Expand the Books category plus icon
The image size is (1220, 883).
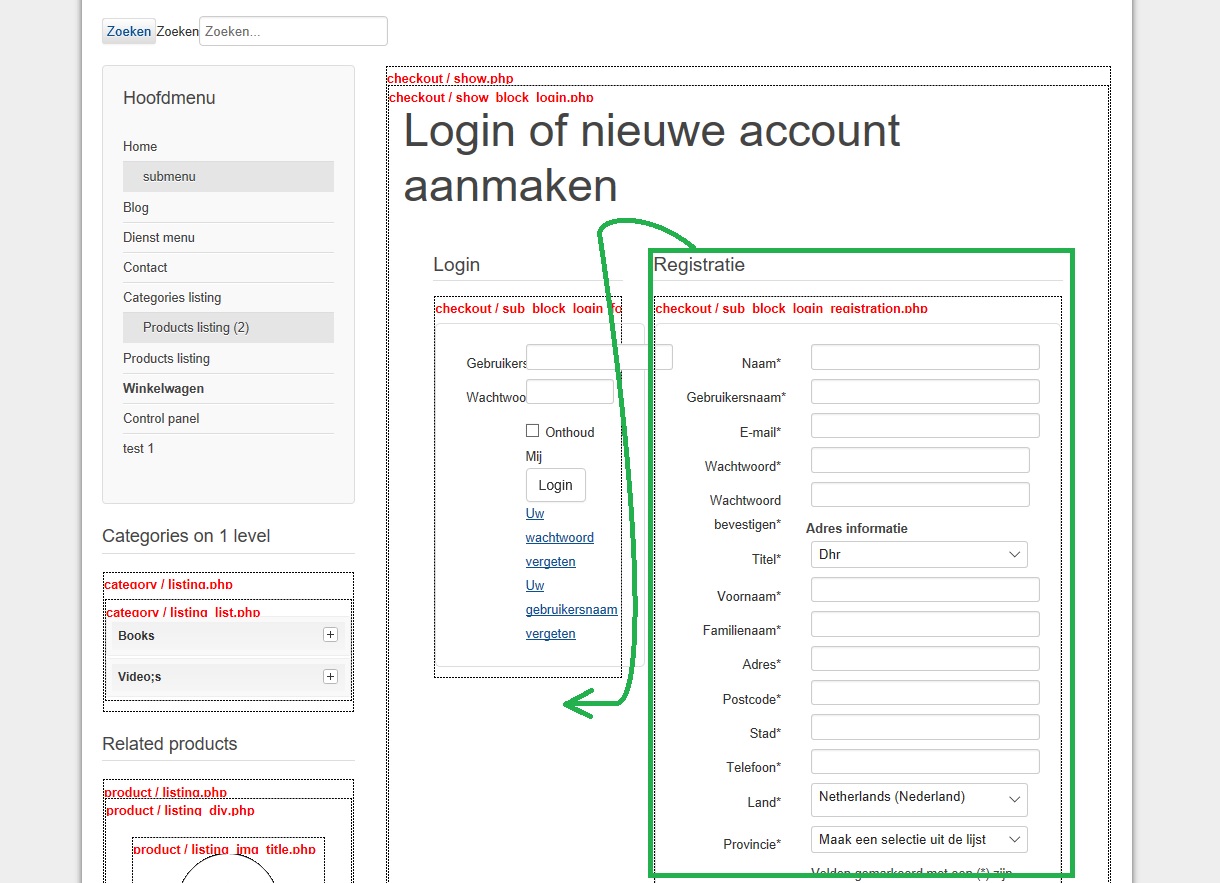coord(330,635)
